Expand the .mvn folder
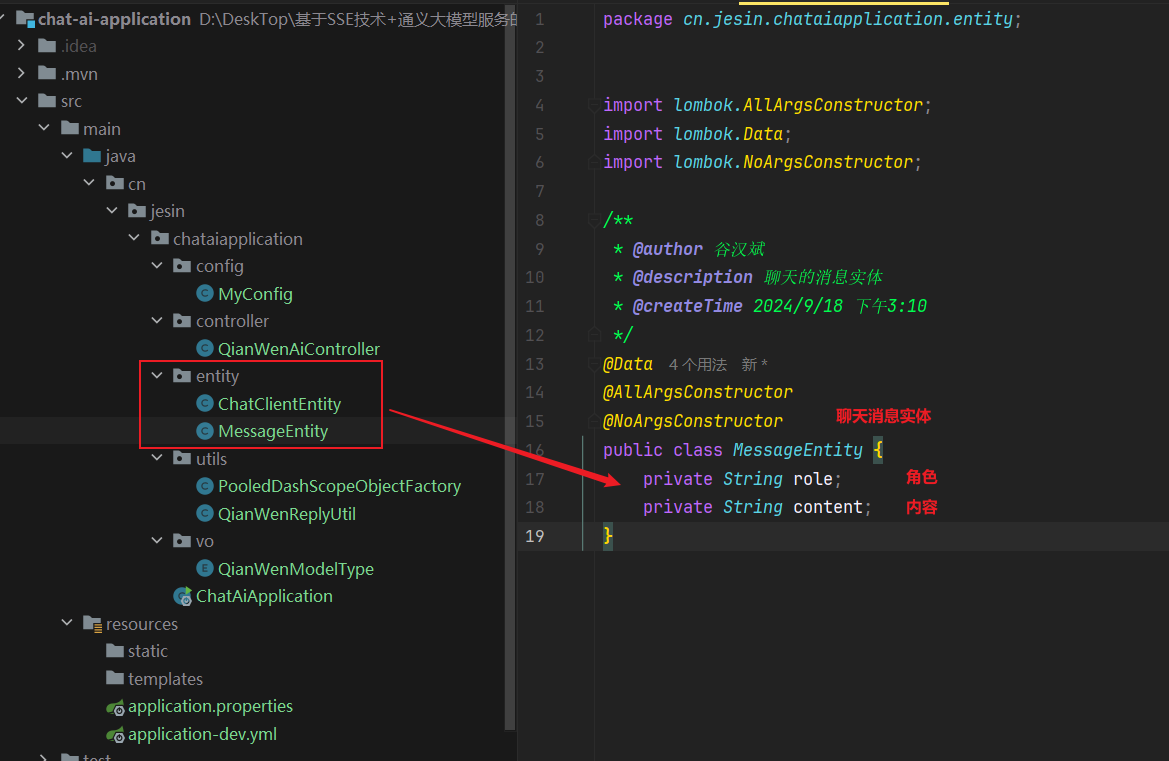Image resolution: width=1169 pixels, height=761 pixels. tap(21, 73)
